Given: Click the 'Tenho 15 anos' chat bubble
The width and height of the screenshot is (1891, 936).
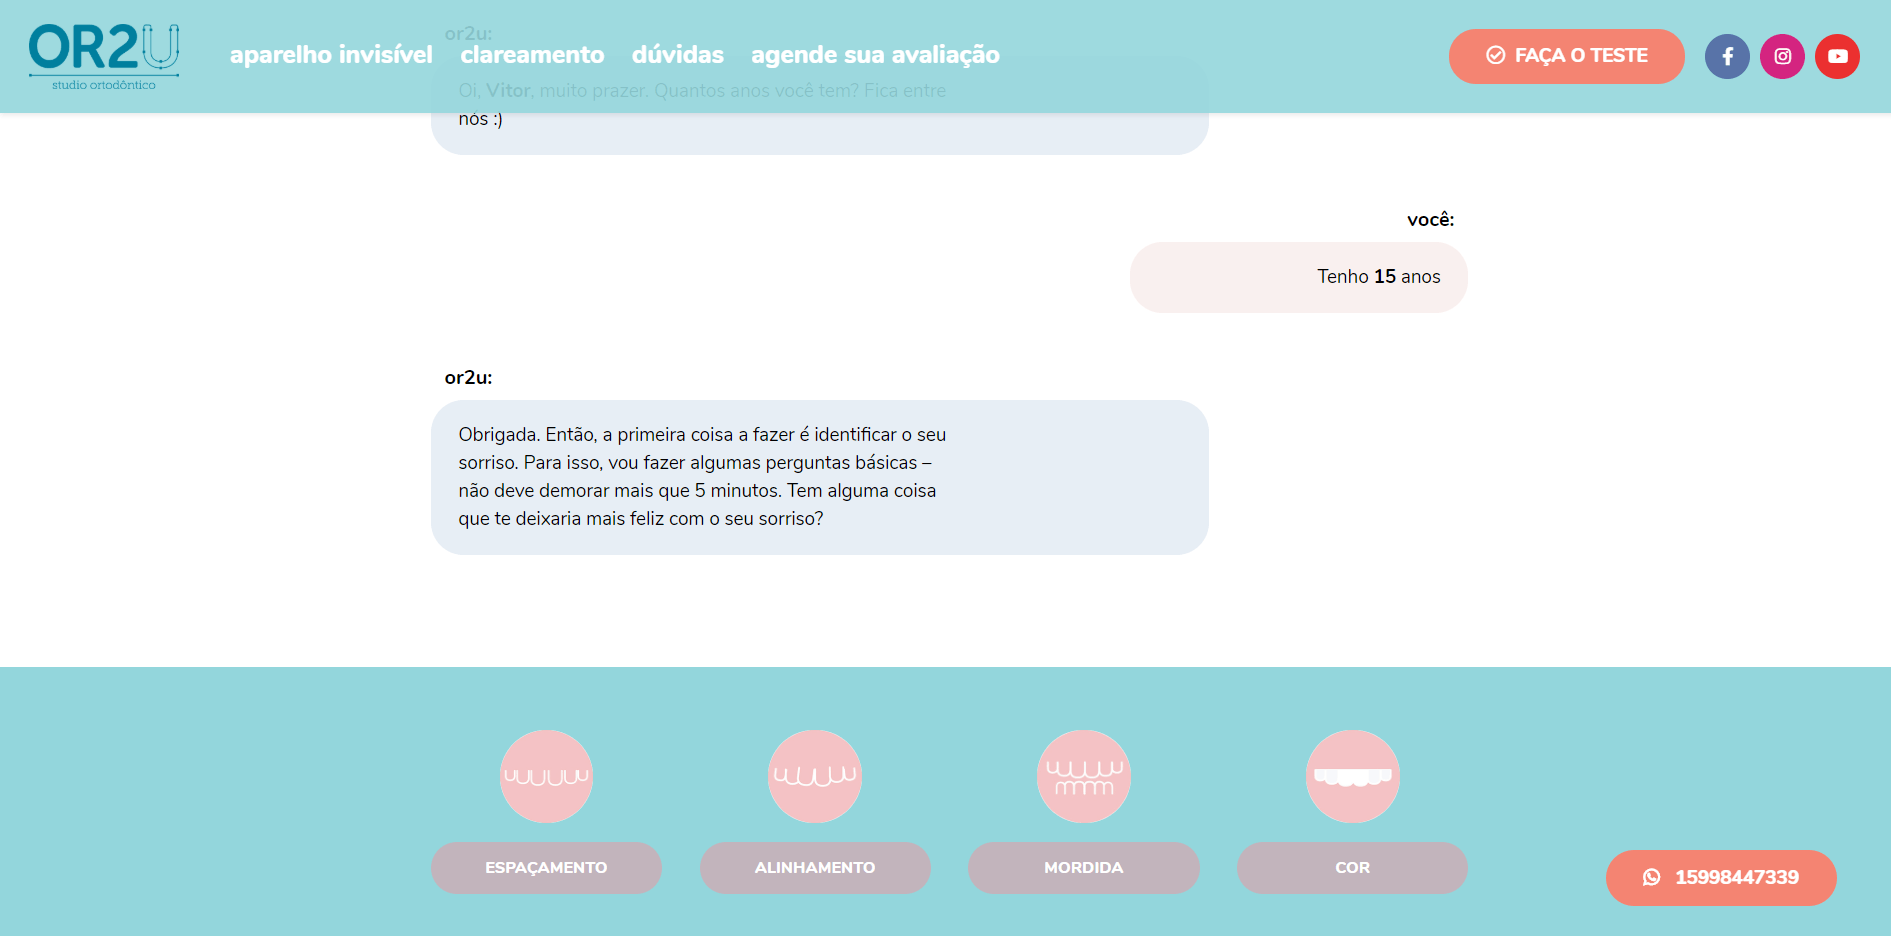Looking at the screenshot, I should pyautogui.click(x=1298, y=277).
